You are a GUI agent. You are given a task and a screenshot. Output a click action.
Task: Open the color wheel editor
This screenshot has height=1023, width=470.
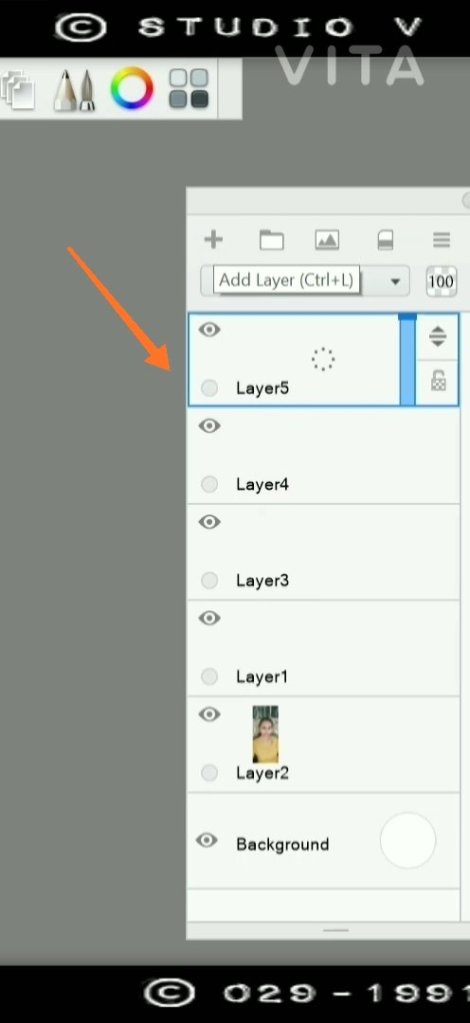(x=132, y=88)
